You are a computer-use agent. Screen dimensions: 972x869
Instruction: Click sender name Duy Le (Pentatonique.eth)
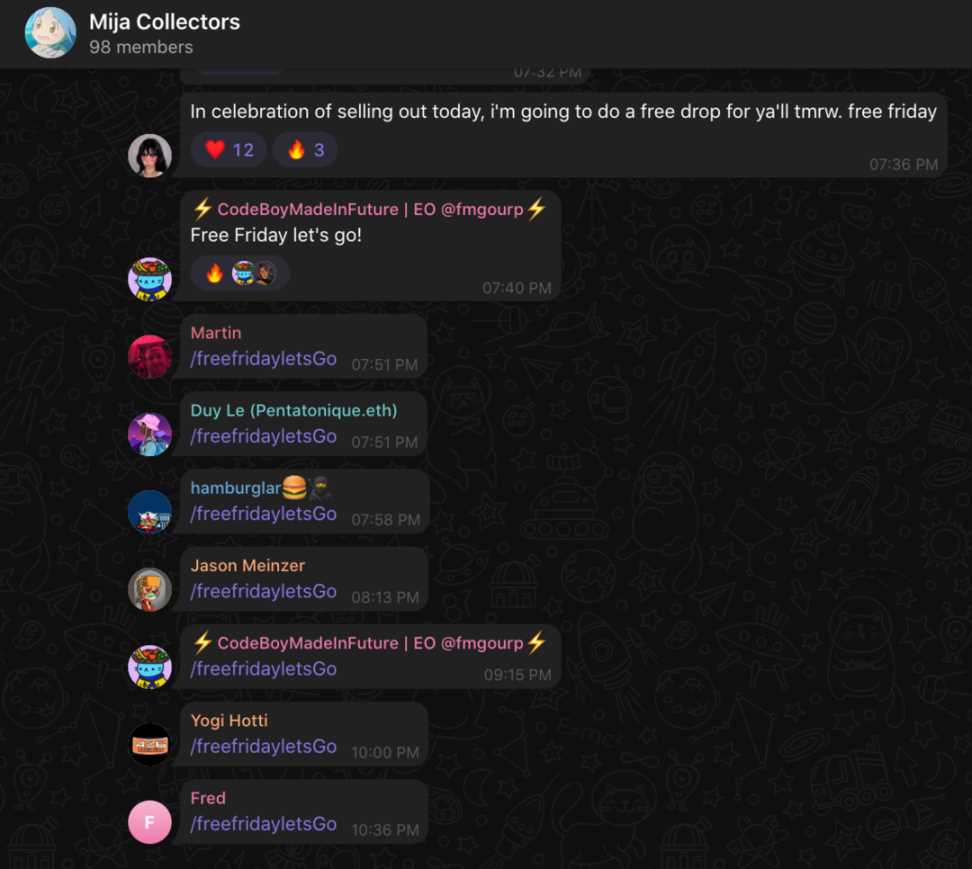coord(294,410)
